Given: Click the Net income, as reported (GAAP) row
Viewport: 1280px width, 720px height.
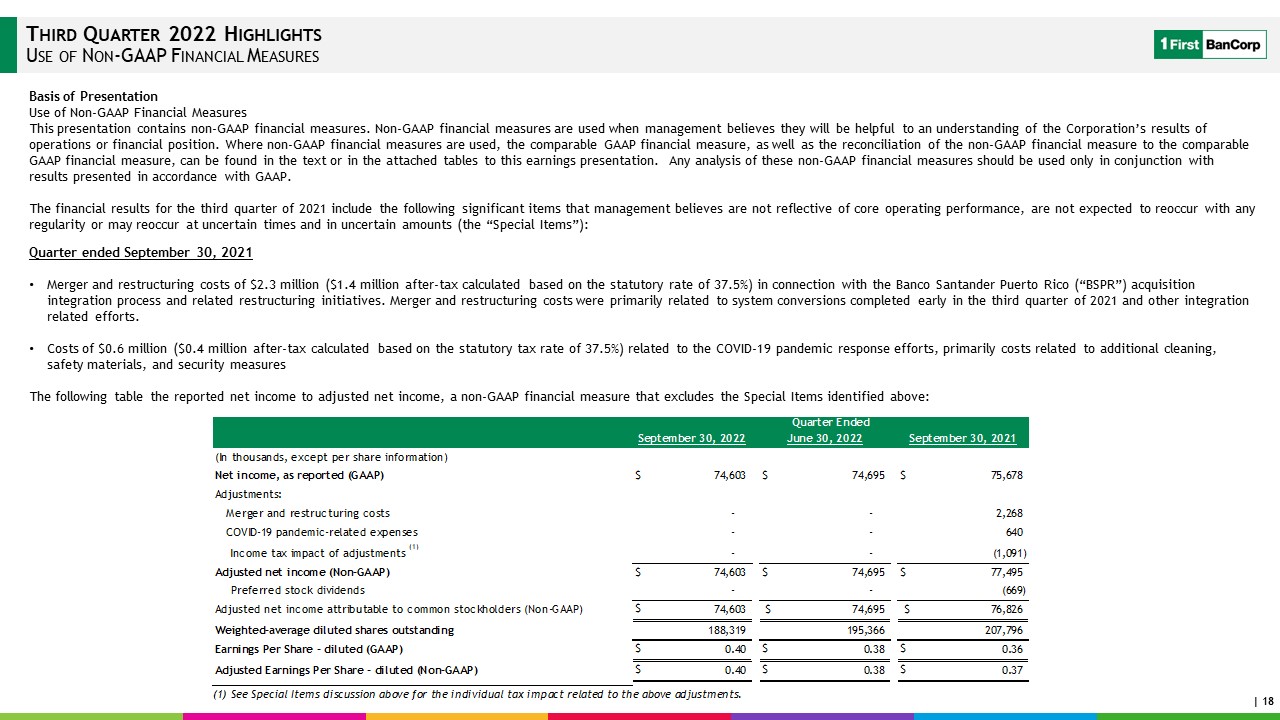Looking at the screenshot, I should coord(620,475).
